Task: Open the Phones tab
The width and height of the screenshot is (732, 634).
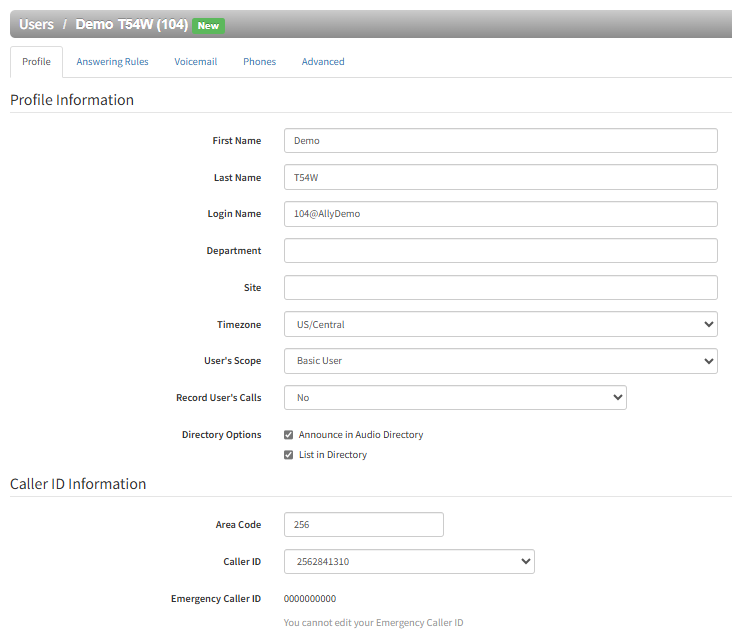Action: point(259,62)
